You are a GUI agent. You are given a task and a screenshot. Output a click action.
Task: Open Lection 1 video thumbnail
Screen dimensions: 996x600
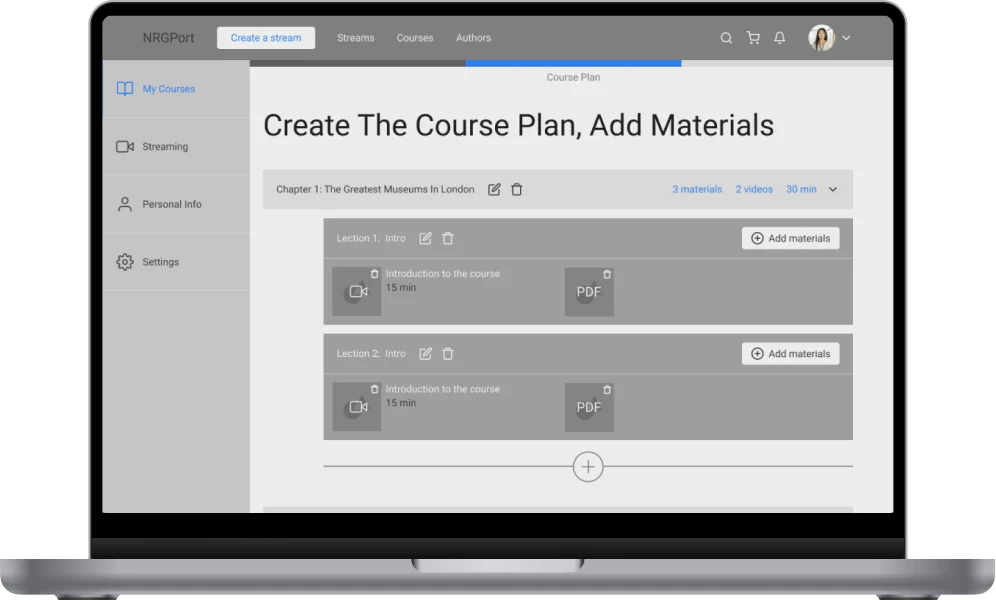(357, 291)
